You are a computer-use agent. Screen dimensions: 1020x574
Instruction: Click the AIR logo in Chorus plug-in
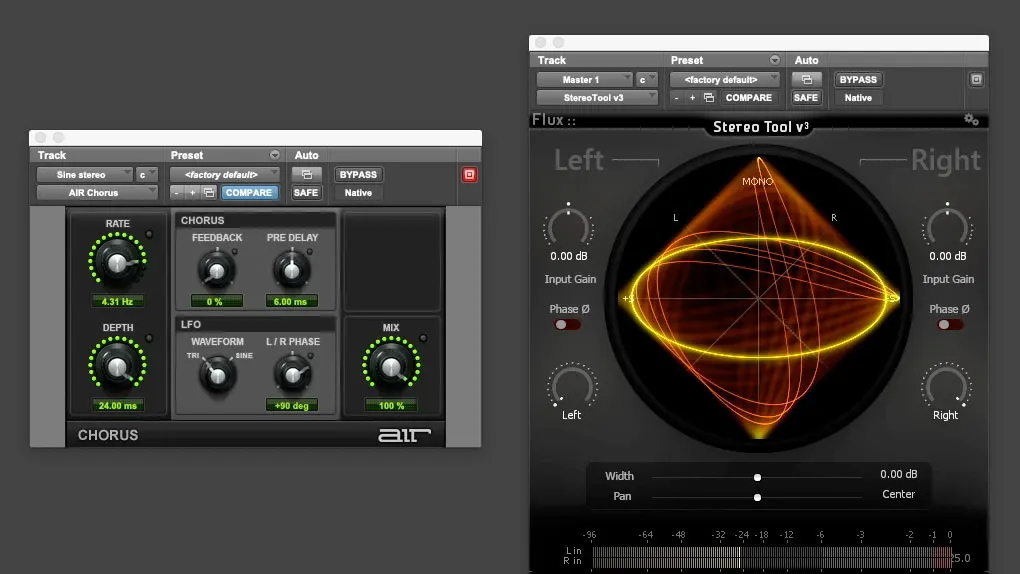point(405,435)
